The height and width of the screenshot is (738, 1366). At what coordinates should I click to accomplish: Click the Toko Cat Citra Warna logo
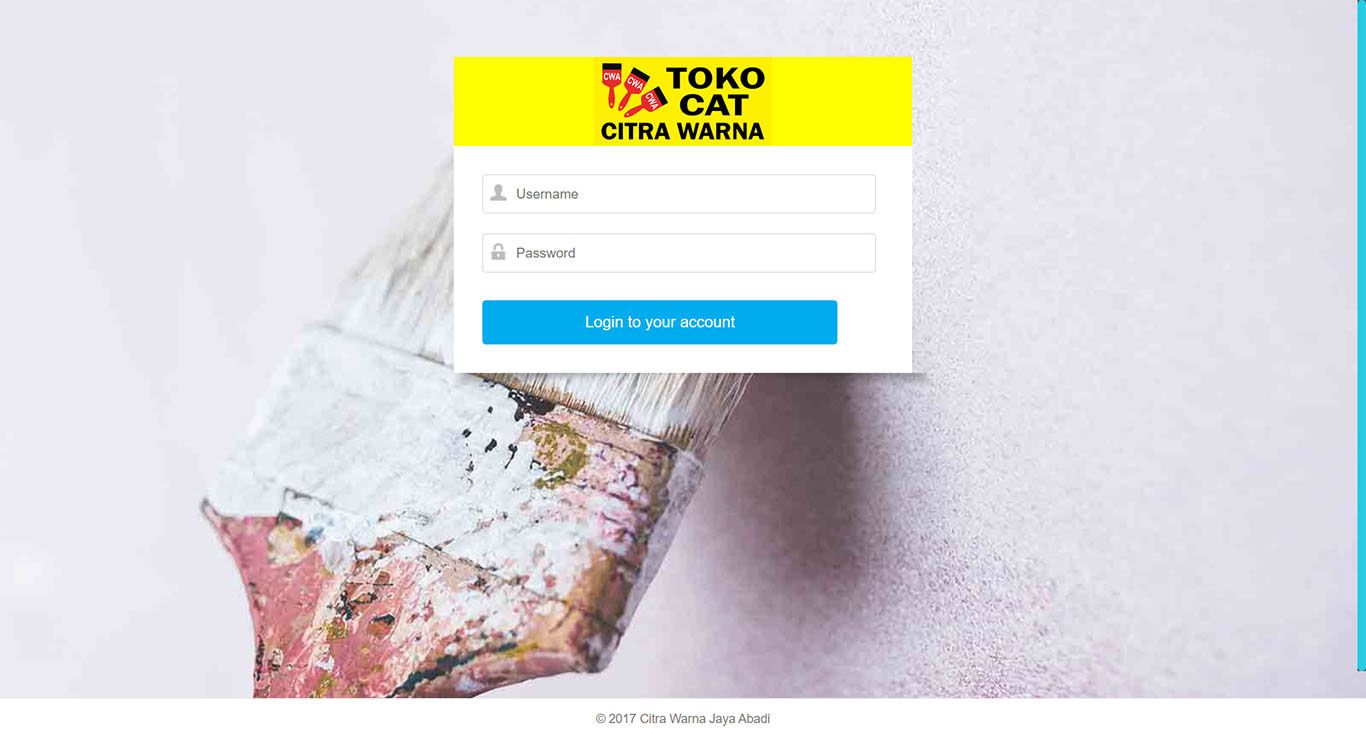coord(683,101)
